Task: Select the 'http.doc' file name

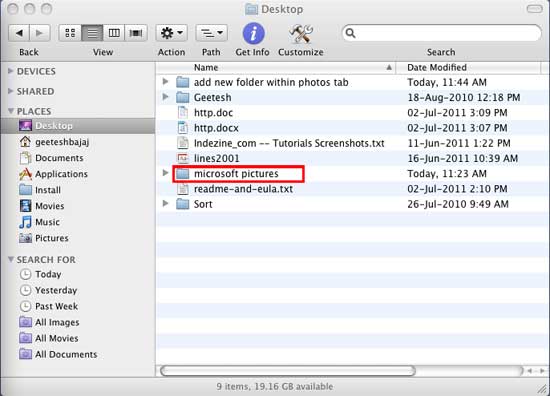Action: click(x=213, y=113)
